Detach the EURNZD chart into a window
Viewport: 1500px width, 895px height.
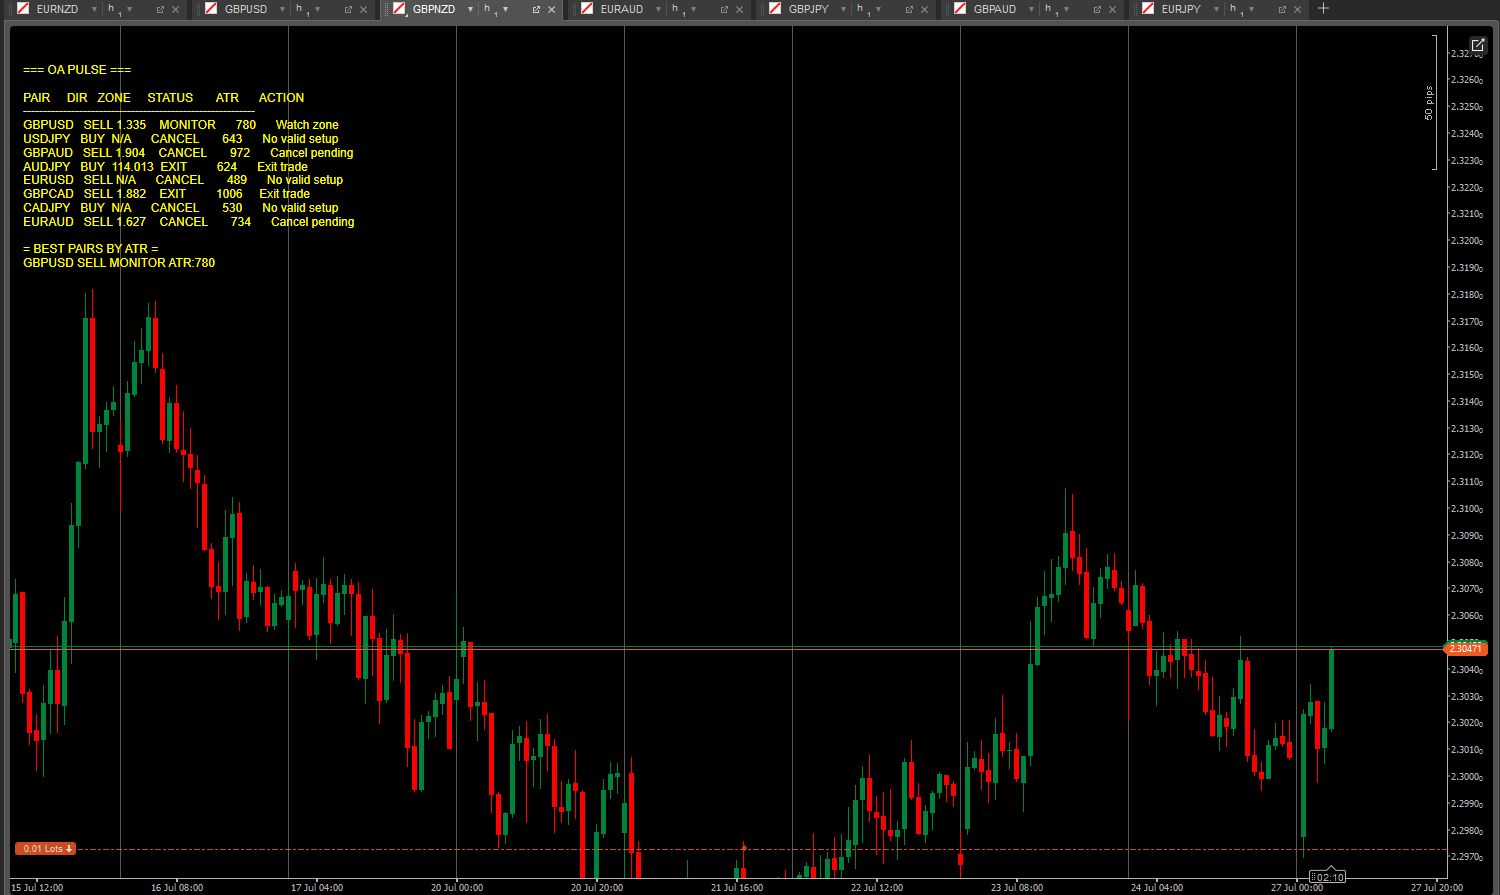coord(160,9)
